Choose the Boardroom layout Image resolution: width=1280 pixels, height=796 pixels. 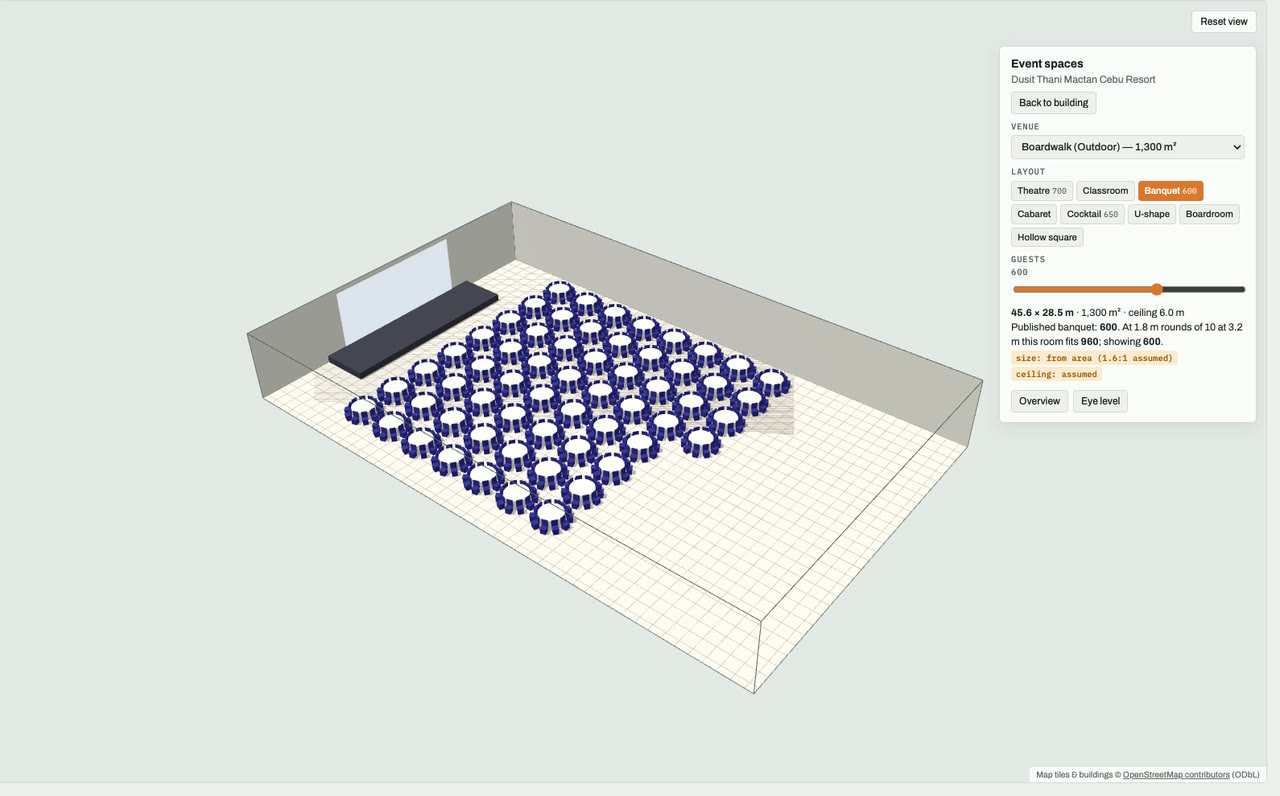(x=1209, y=214)
